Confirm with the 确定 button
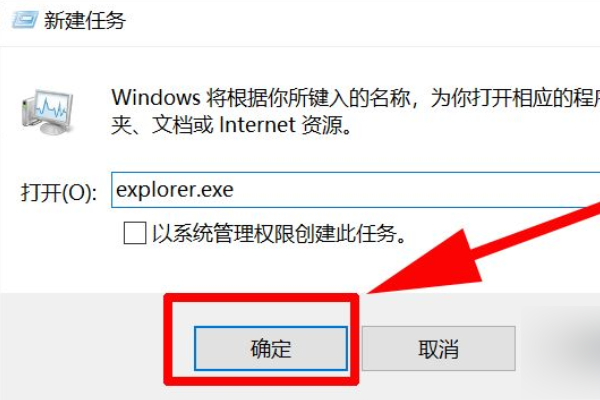 [x=271, y=348]
